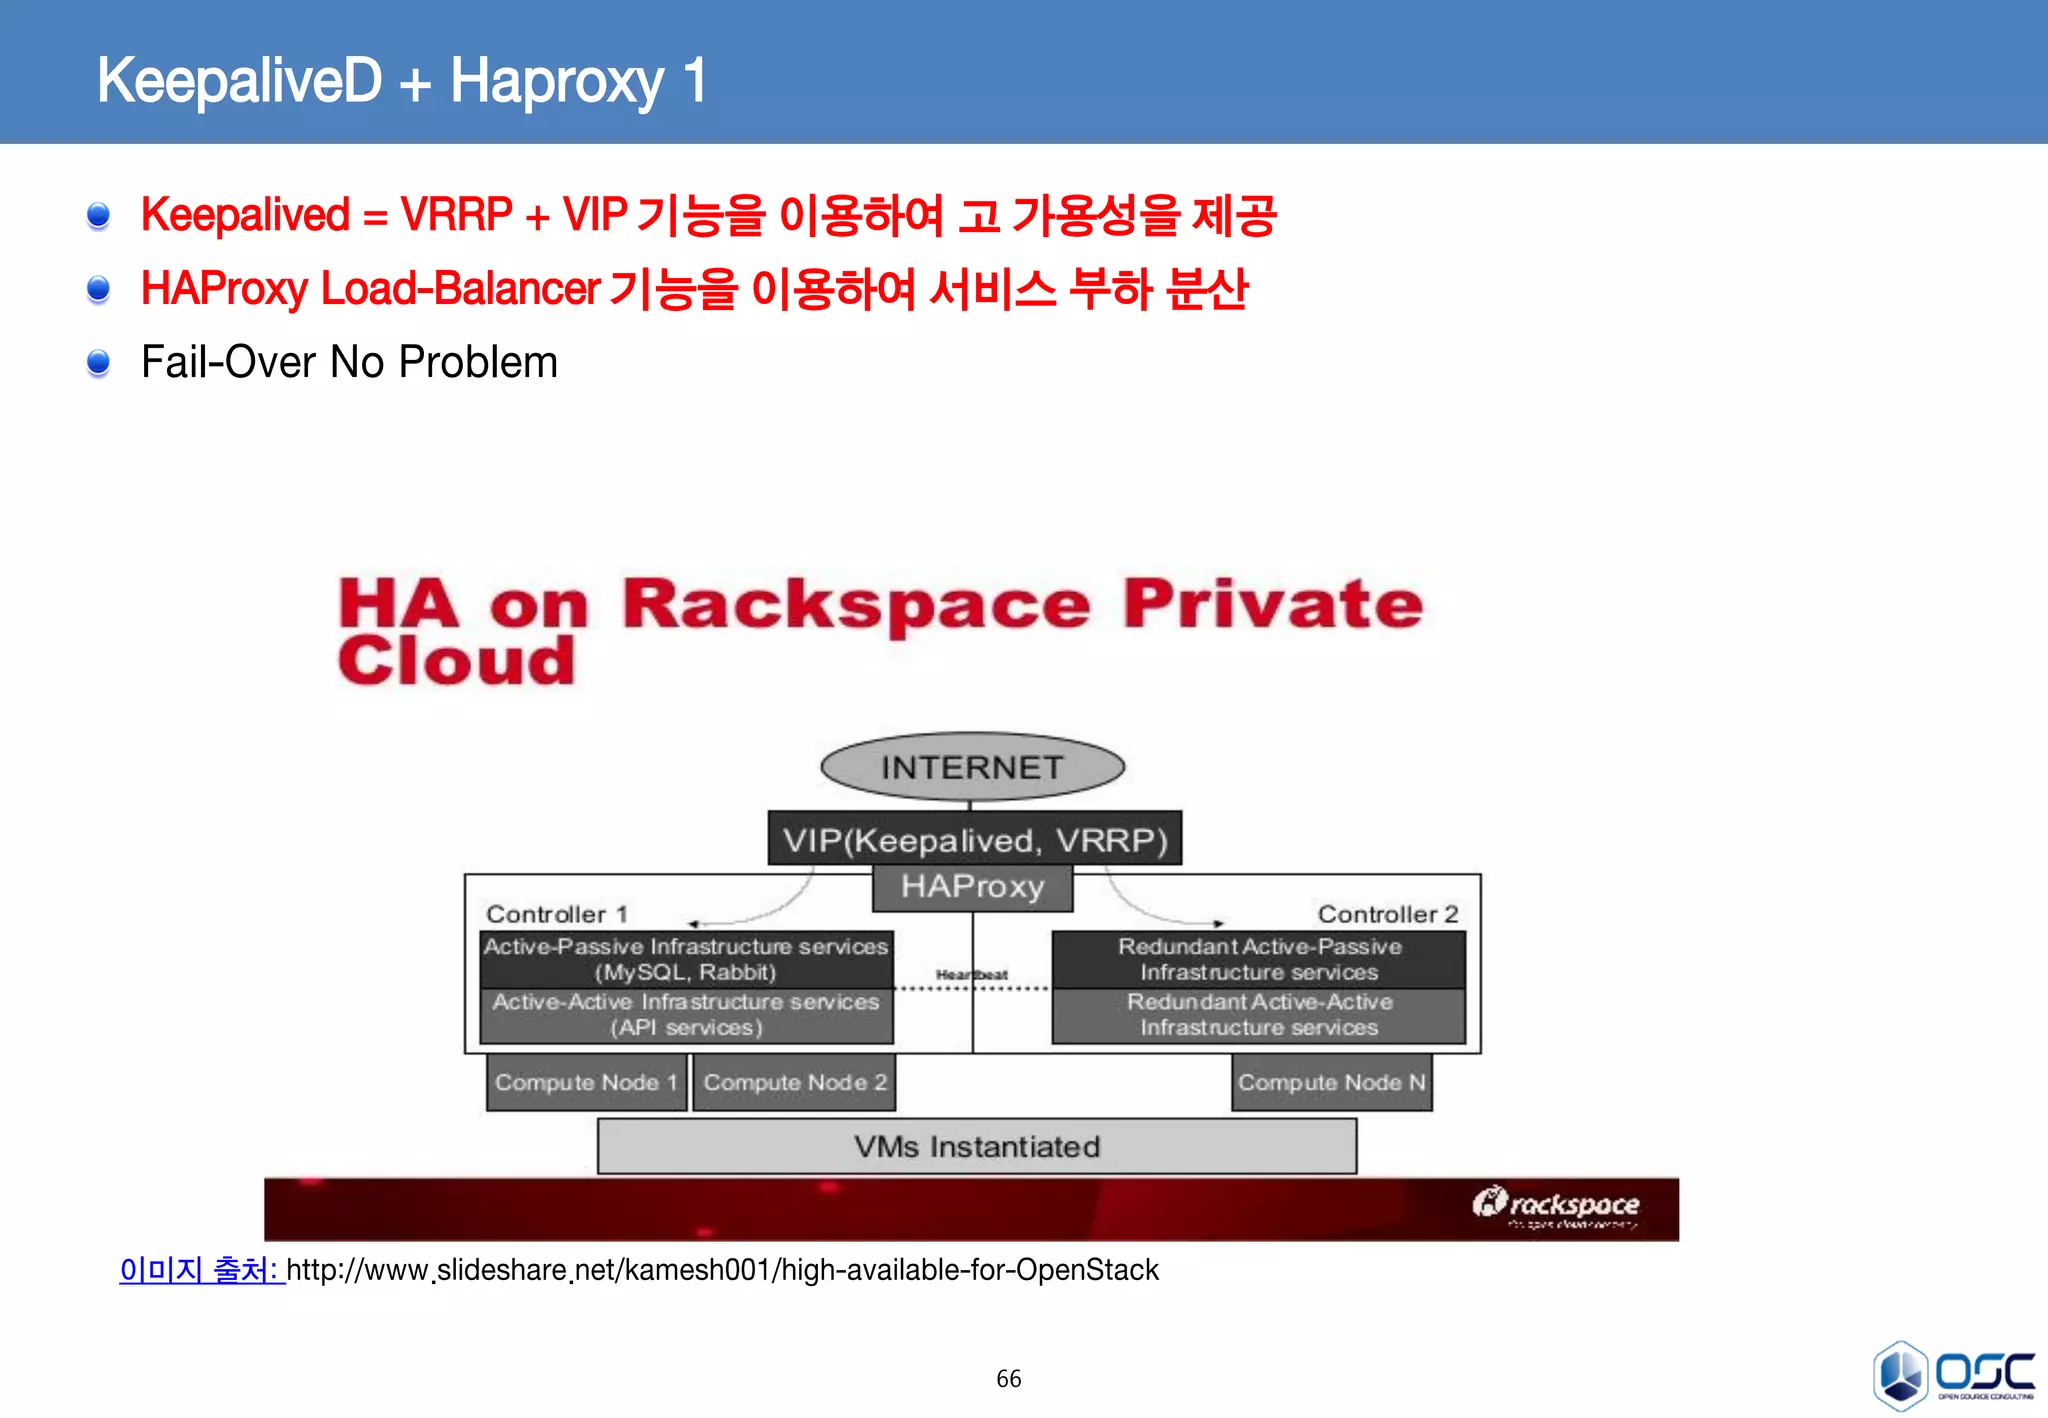Click the 'HA on Rackspace Private Cloud' heading
Image resolution: width=2048 pixels, height=1418 pixels.
(880, 631)
